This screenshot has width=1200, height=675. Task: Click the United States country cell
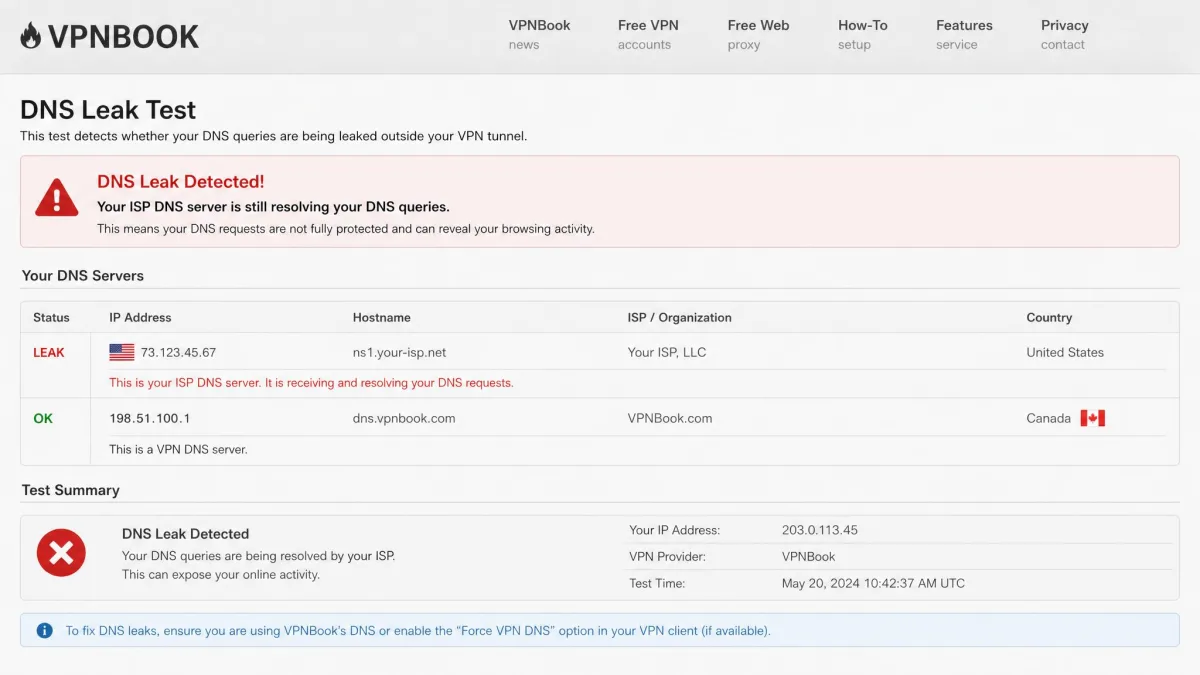click(1065, 353)
